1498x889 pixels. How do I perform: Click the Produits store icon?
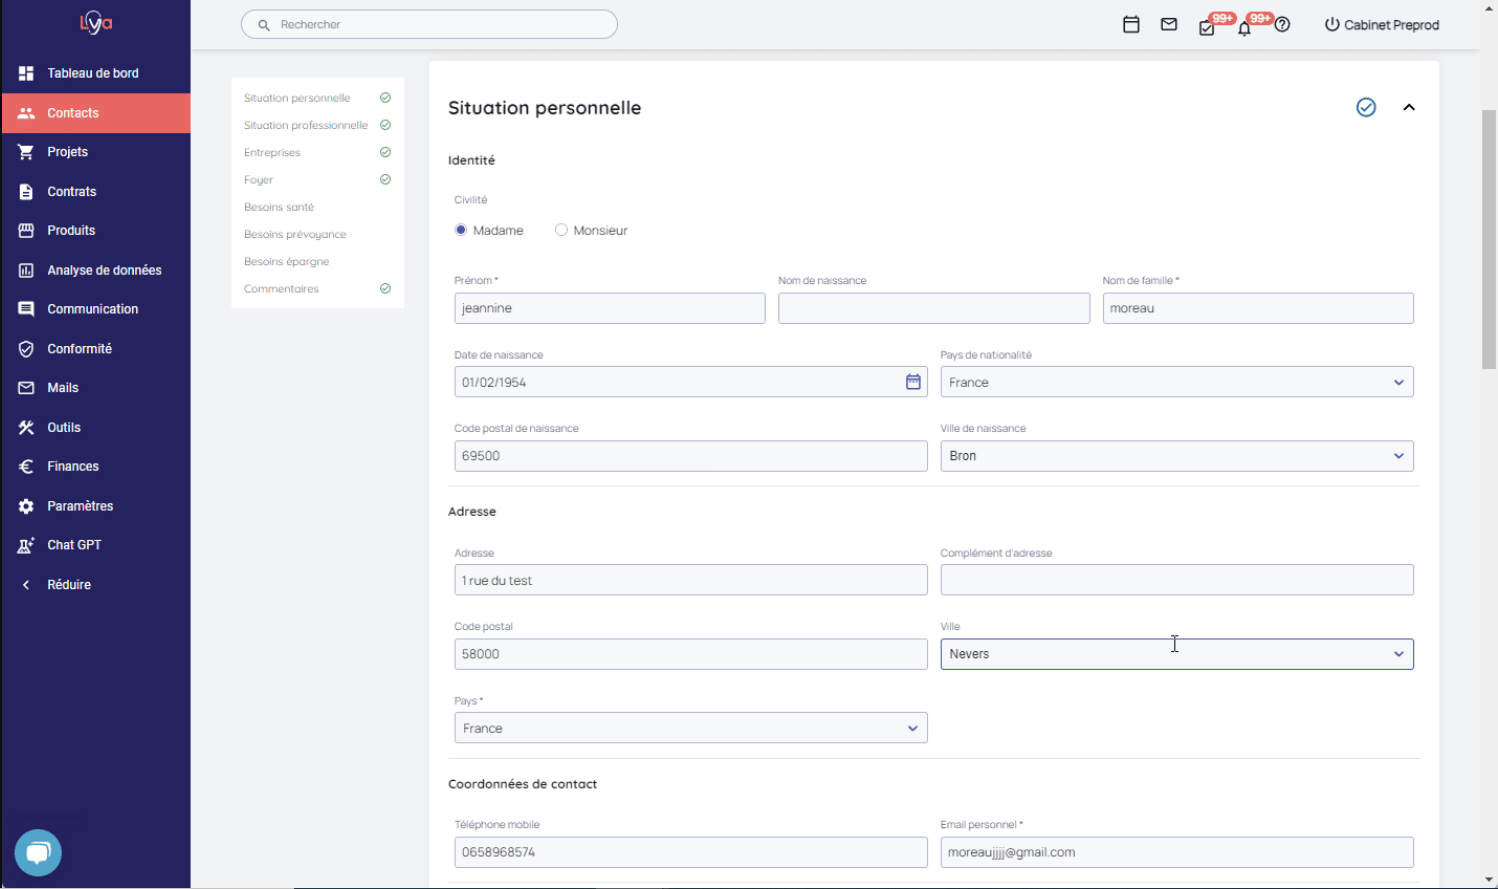tap(26, 230)
